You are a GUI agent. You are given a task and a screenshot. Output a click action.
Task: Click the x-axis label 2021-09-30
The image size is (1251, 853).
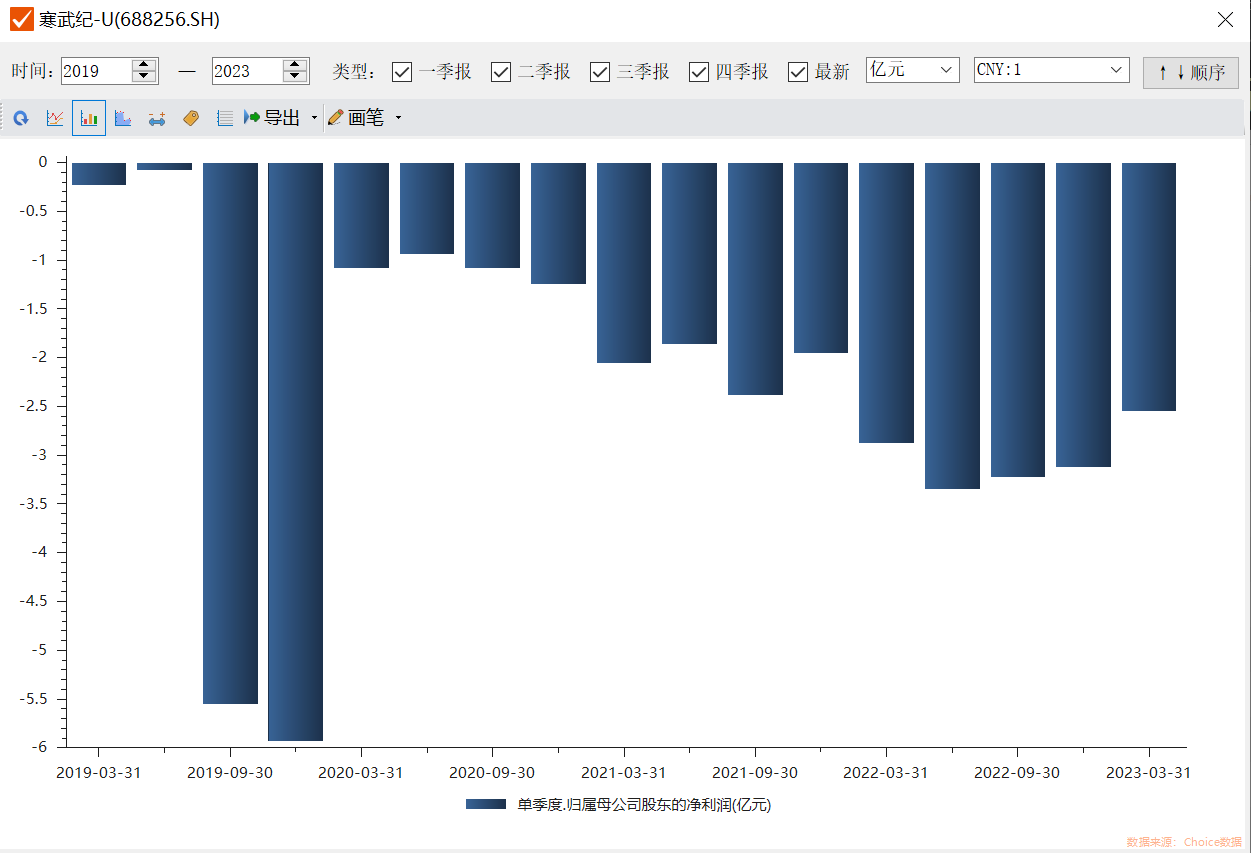(755, 773)
